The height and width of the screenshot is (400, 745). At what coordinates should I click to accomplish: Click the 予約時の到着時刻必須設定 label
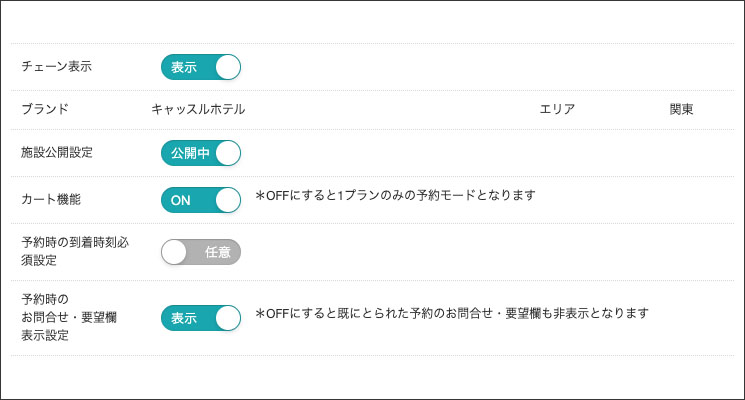75,251
